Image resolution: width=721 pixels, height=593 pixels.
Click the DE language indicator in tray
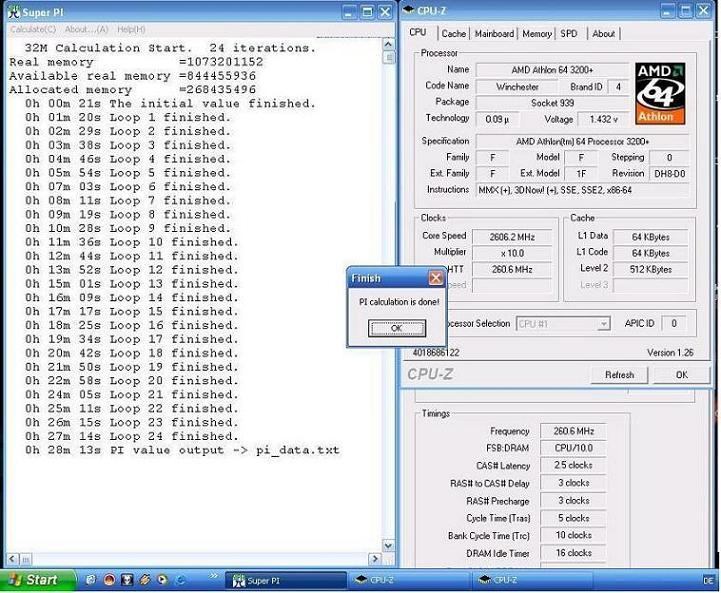coord(708,581)
